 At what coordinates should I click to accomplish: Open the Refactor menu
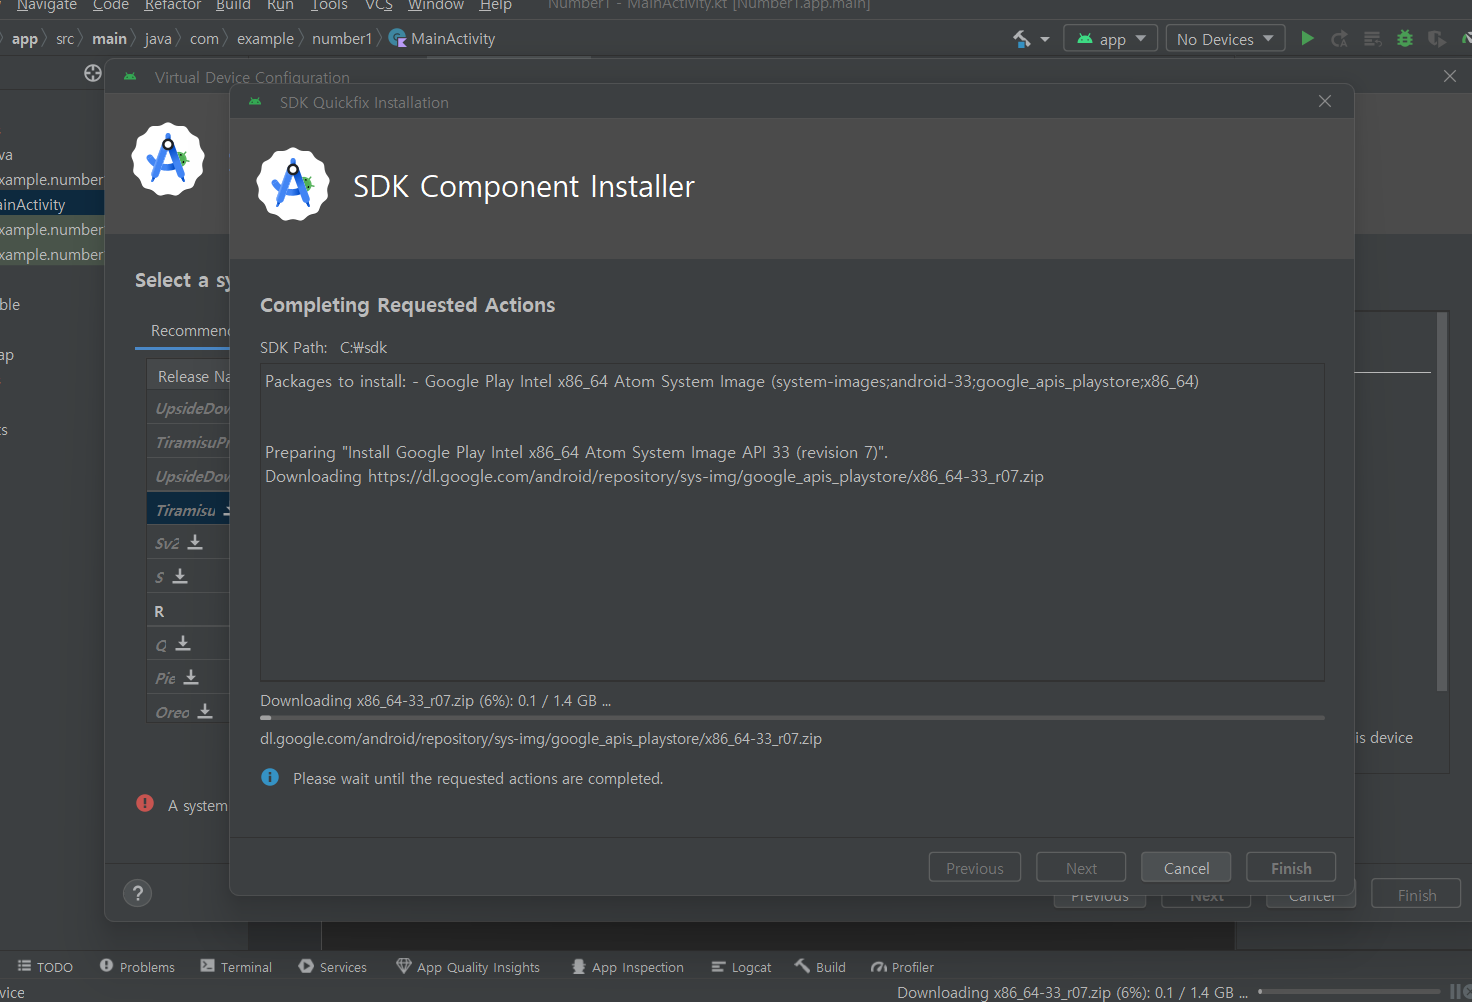(173, 5)
